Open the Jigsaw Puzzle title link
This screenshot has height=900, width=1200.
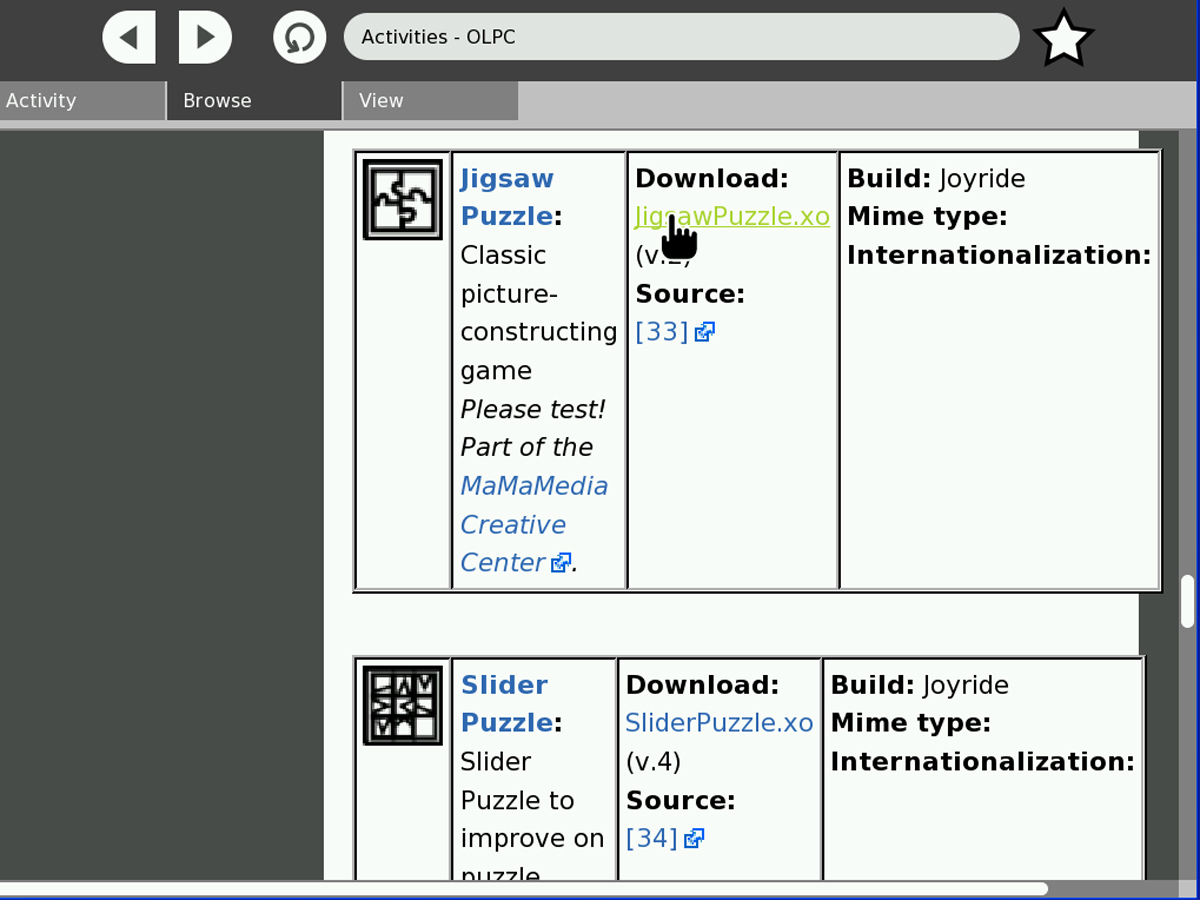[507, 197]
